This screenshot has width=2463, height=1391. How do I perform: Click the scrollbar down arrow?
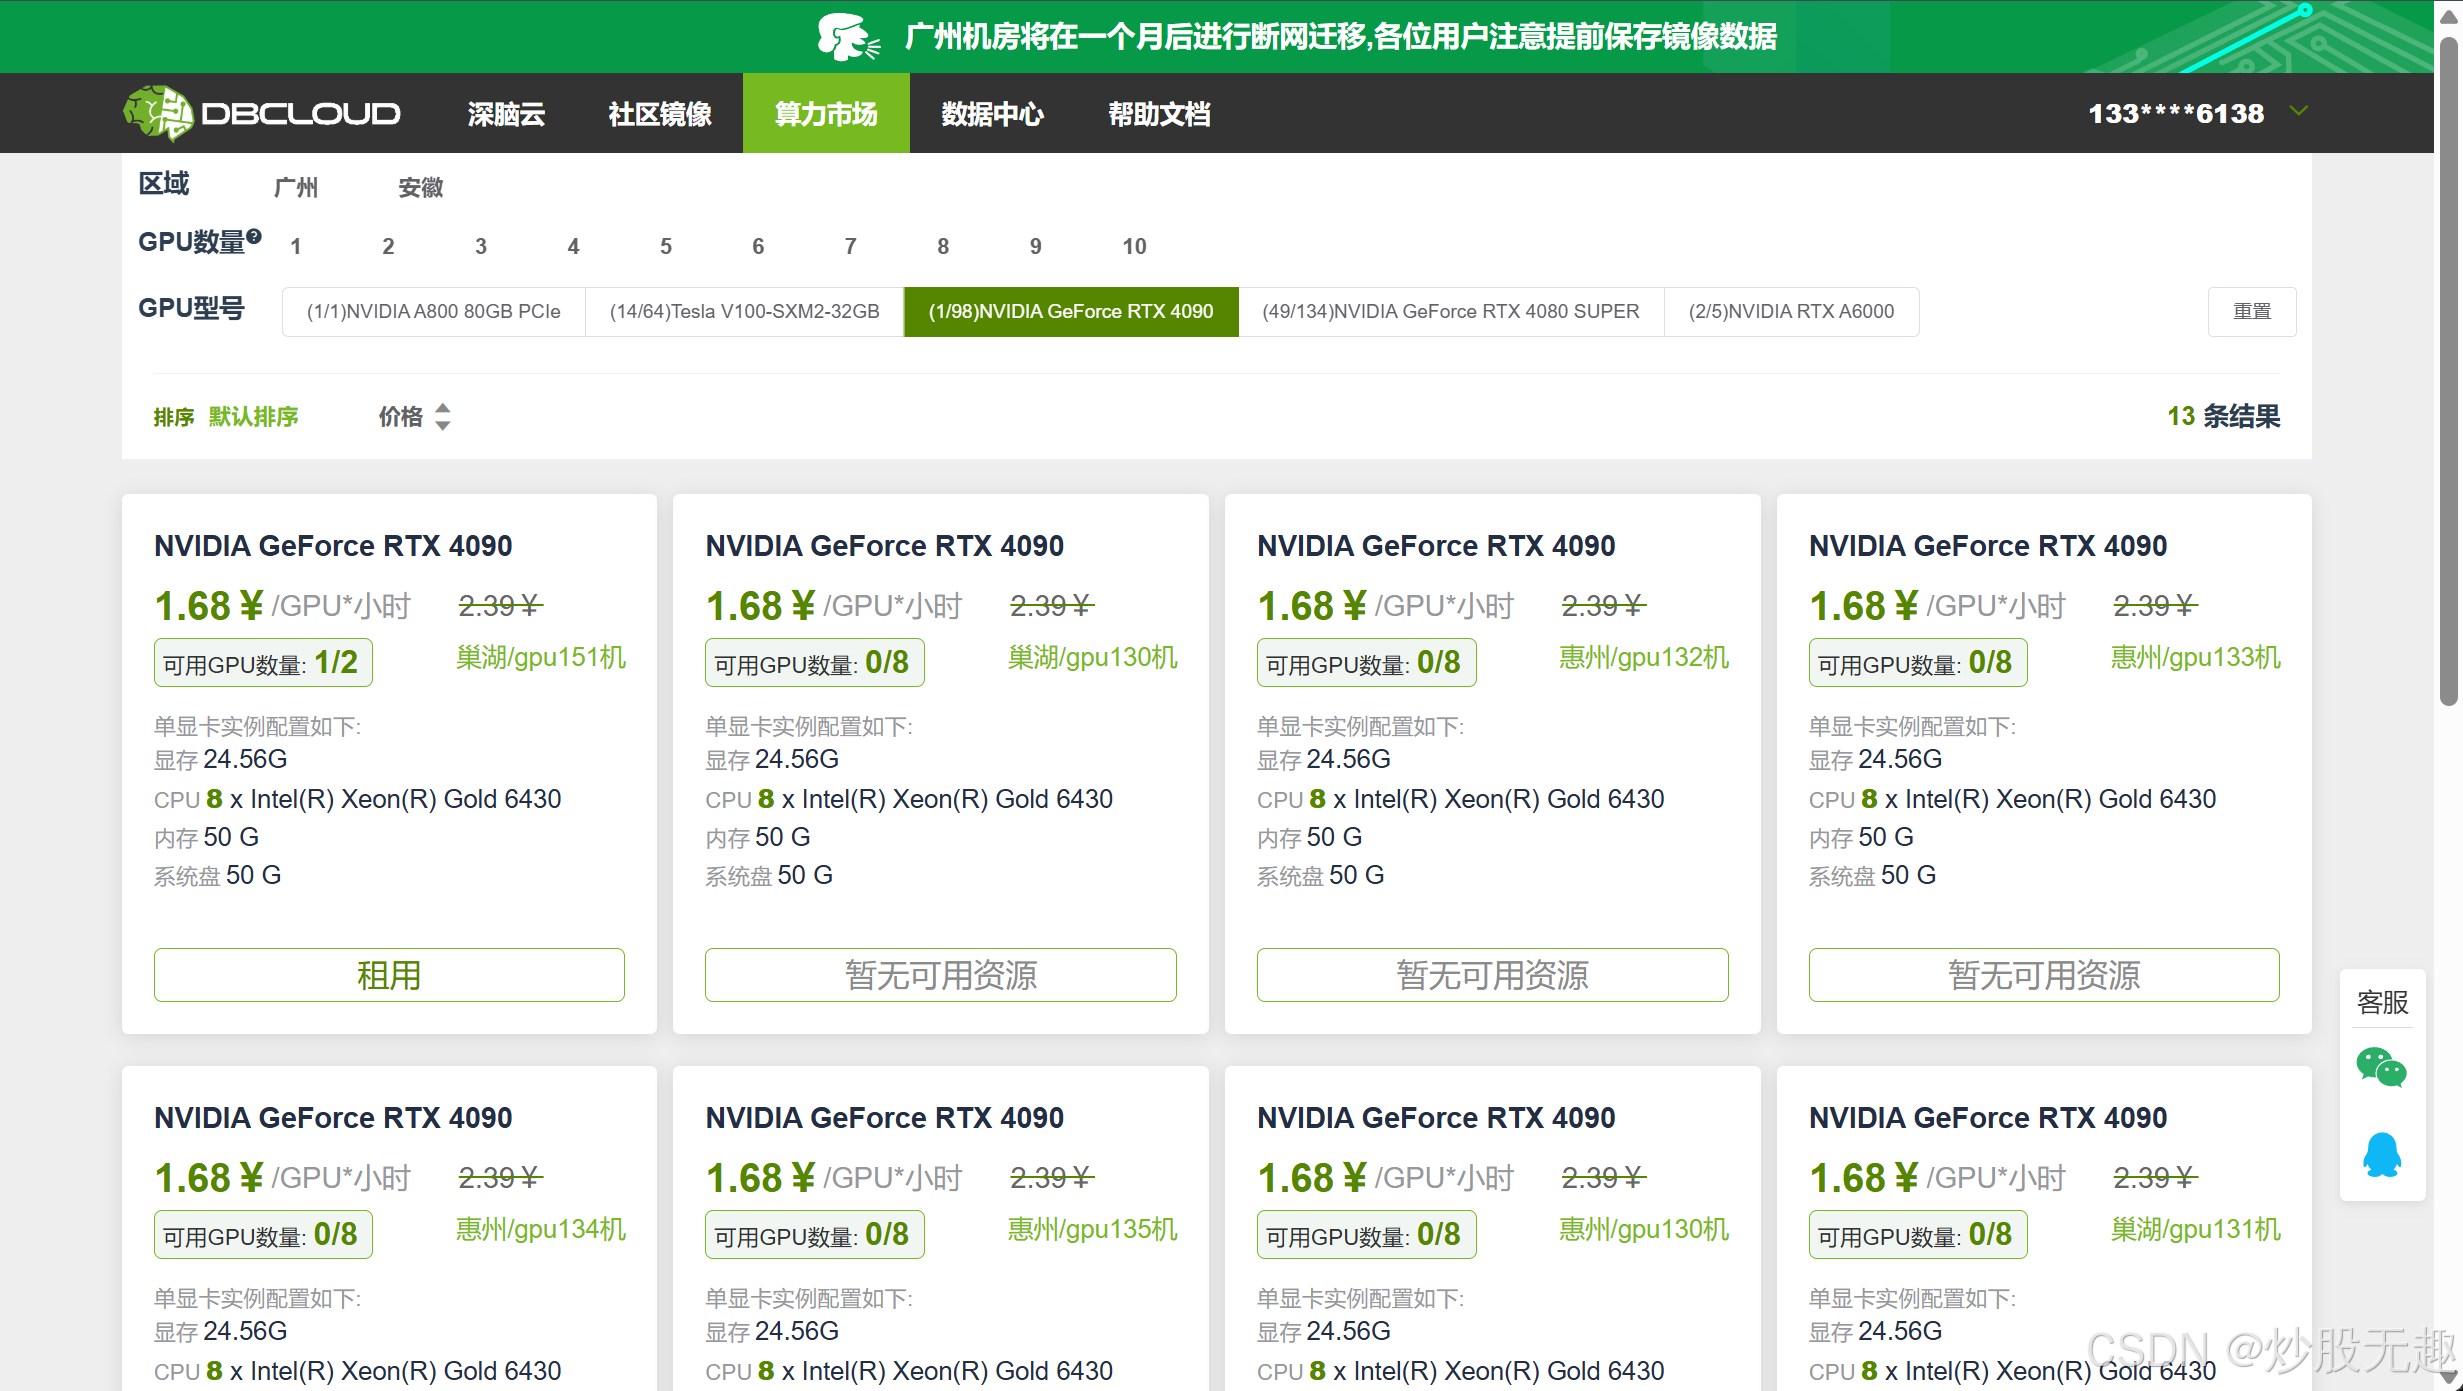pyautogui.click(x=2449, y=1378)
